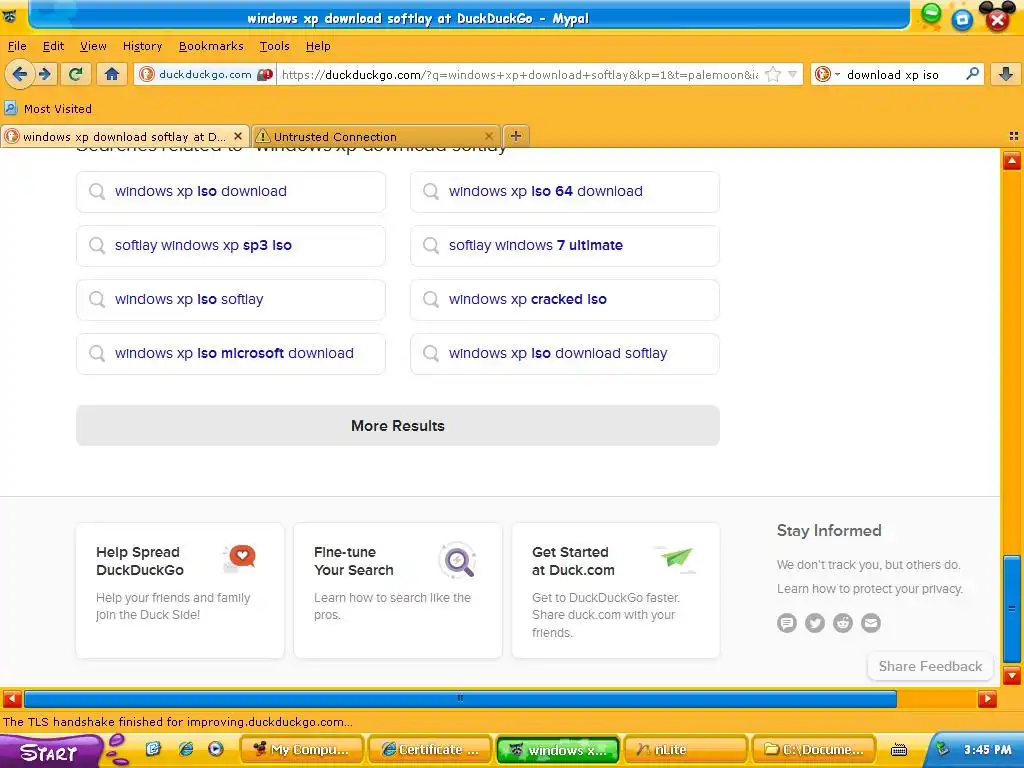
Task: Click the vertical scrollbar thumb
Action: point(1012,609)
